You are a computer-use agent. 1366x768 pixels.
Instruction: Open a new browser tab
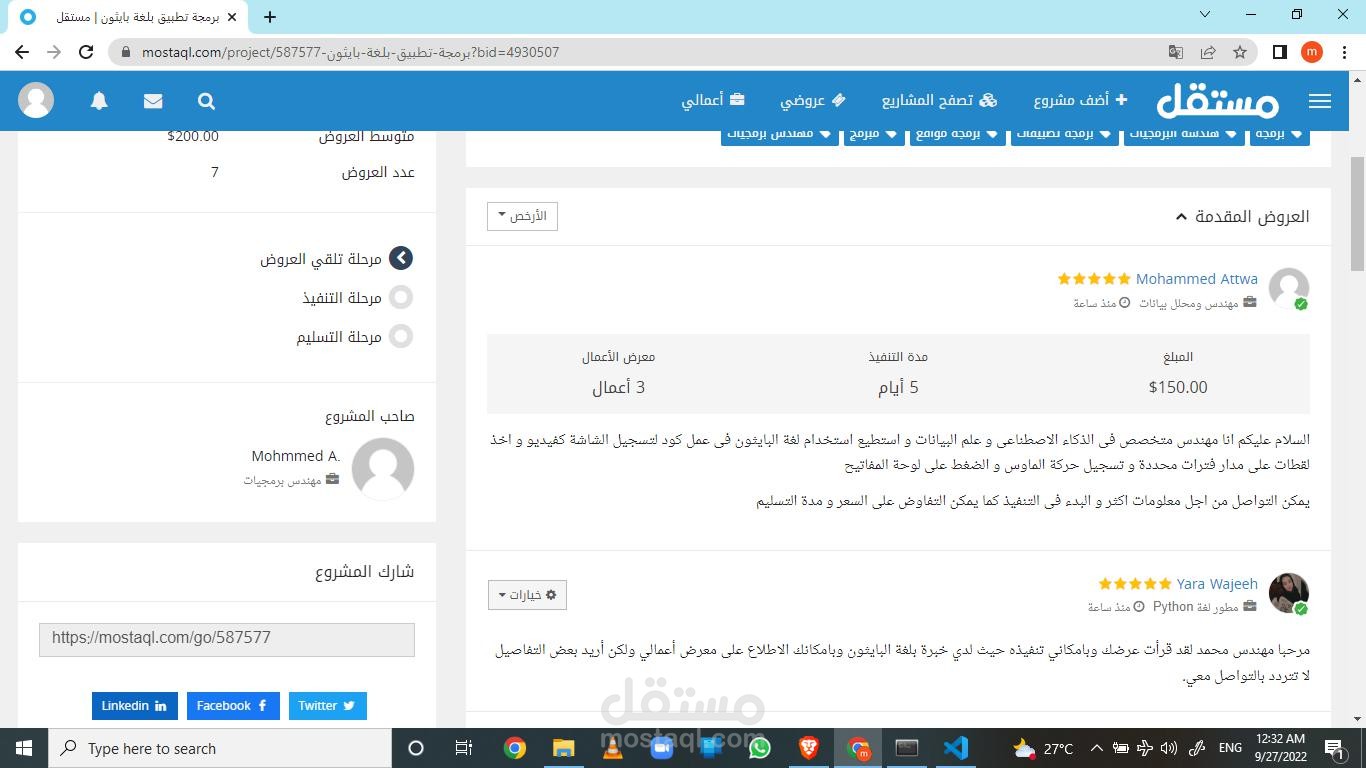270,17
